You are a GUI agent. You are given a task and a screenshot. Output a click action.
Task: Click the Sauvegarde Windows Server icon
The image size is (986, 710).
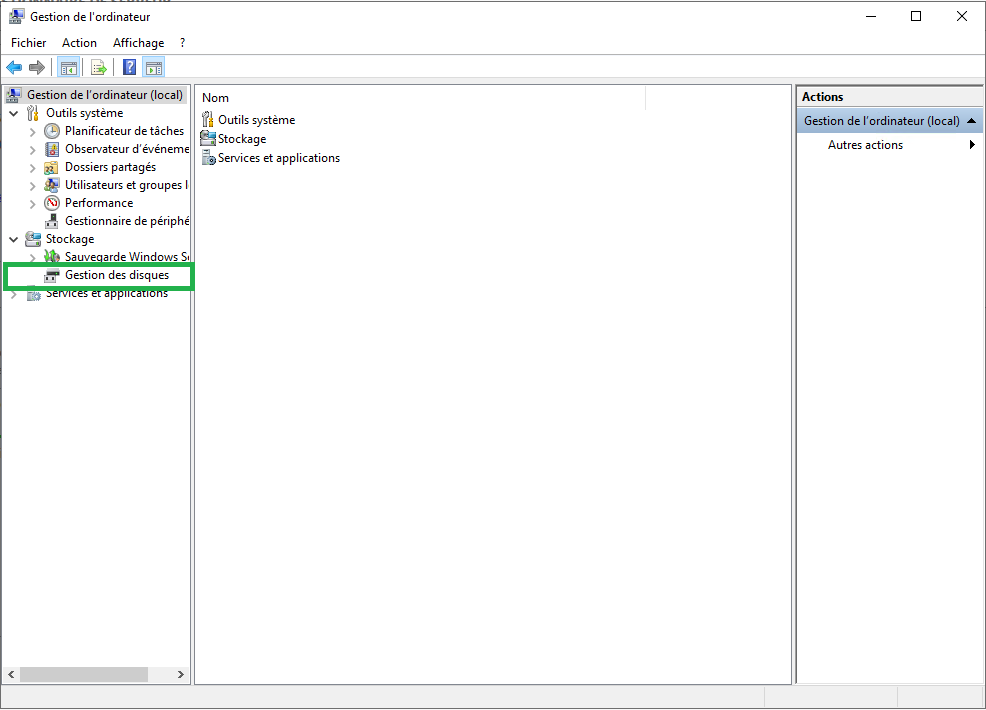[52, 257]
